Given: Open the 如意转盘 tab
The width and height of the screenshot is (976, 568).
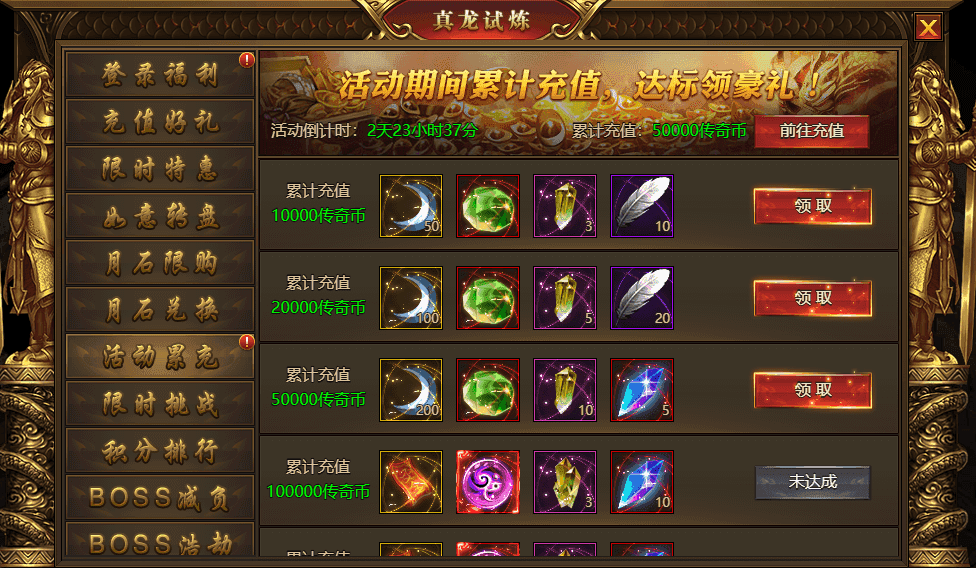Looking at the screenshot, I should click(x=160, y=215).
